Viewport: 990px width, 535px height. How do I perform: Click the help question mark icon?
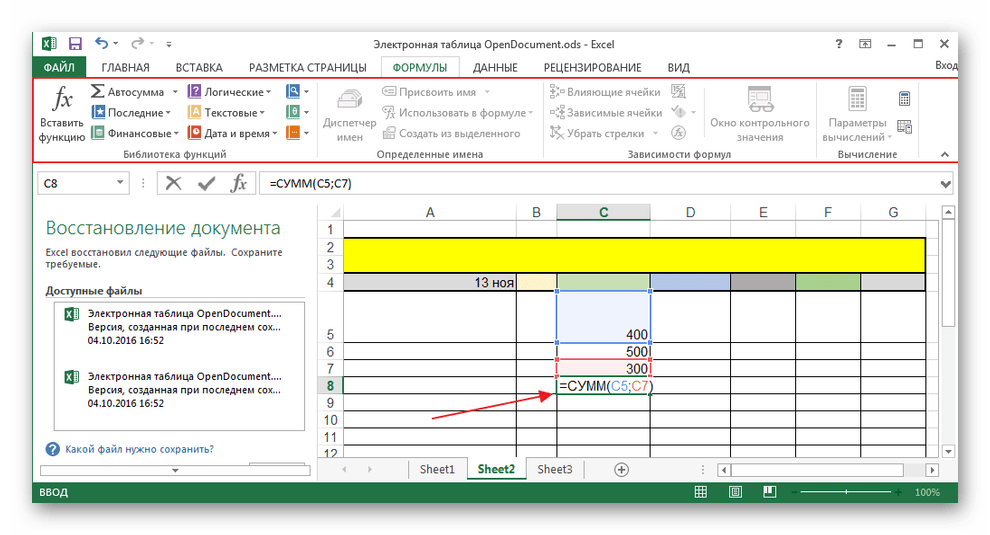pyautogui.click(x=838, y=44)
